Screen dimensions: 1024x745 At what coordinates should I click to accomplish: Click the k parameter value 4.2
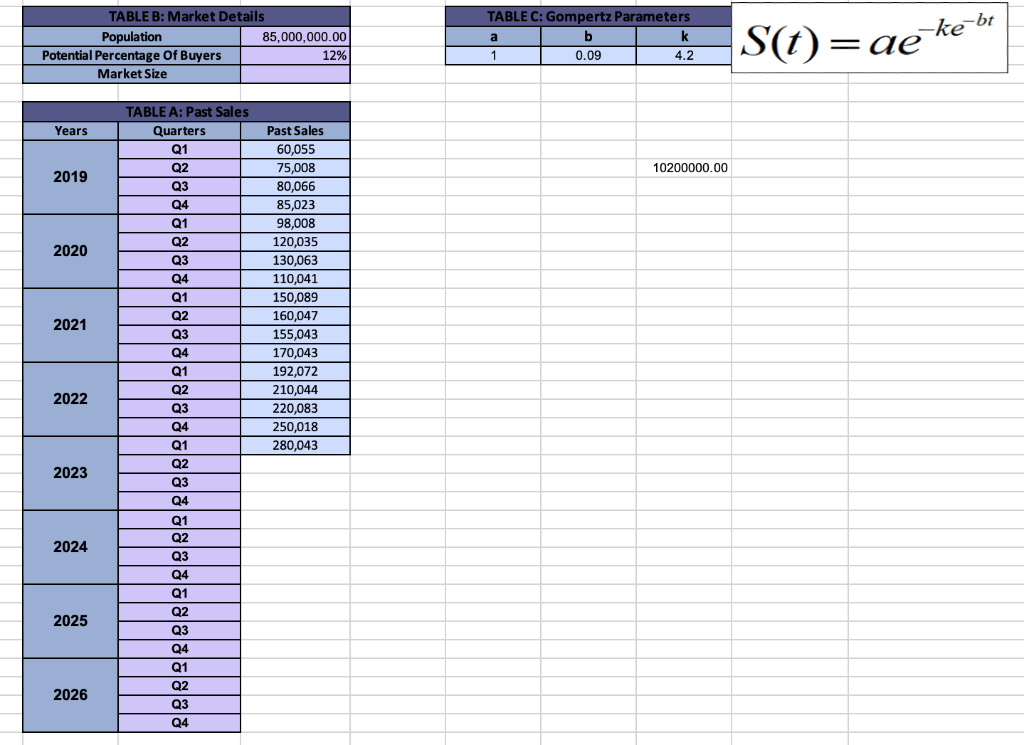[x=684, y=54]
